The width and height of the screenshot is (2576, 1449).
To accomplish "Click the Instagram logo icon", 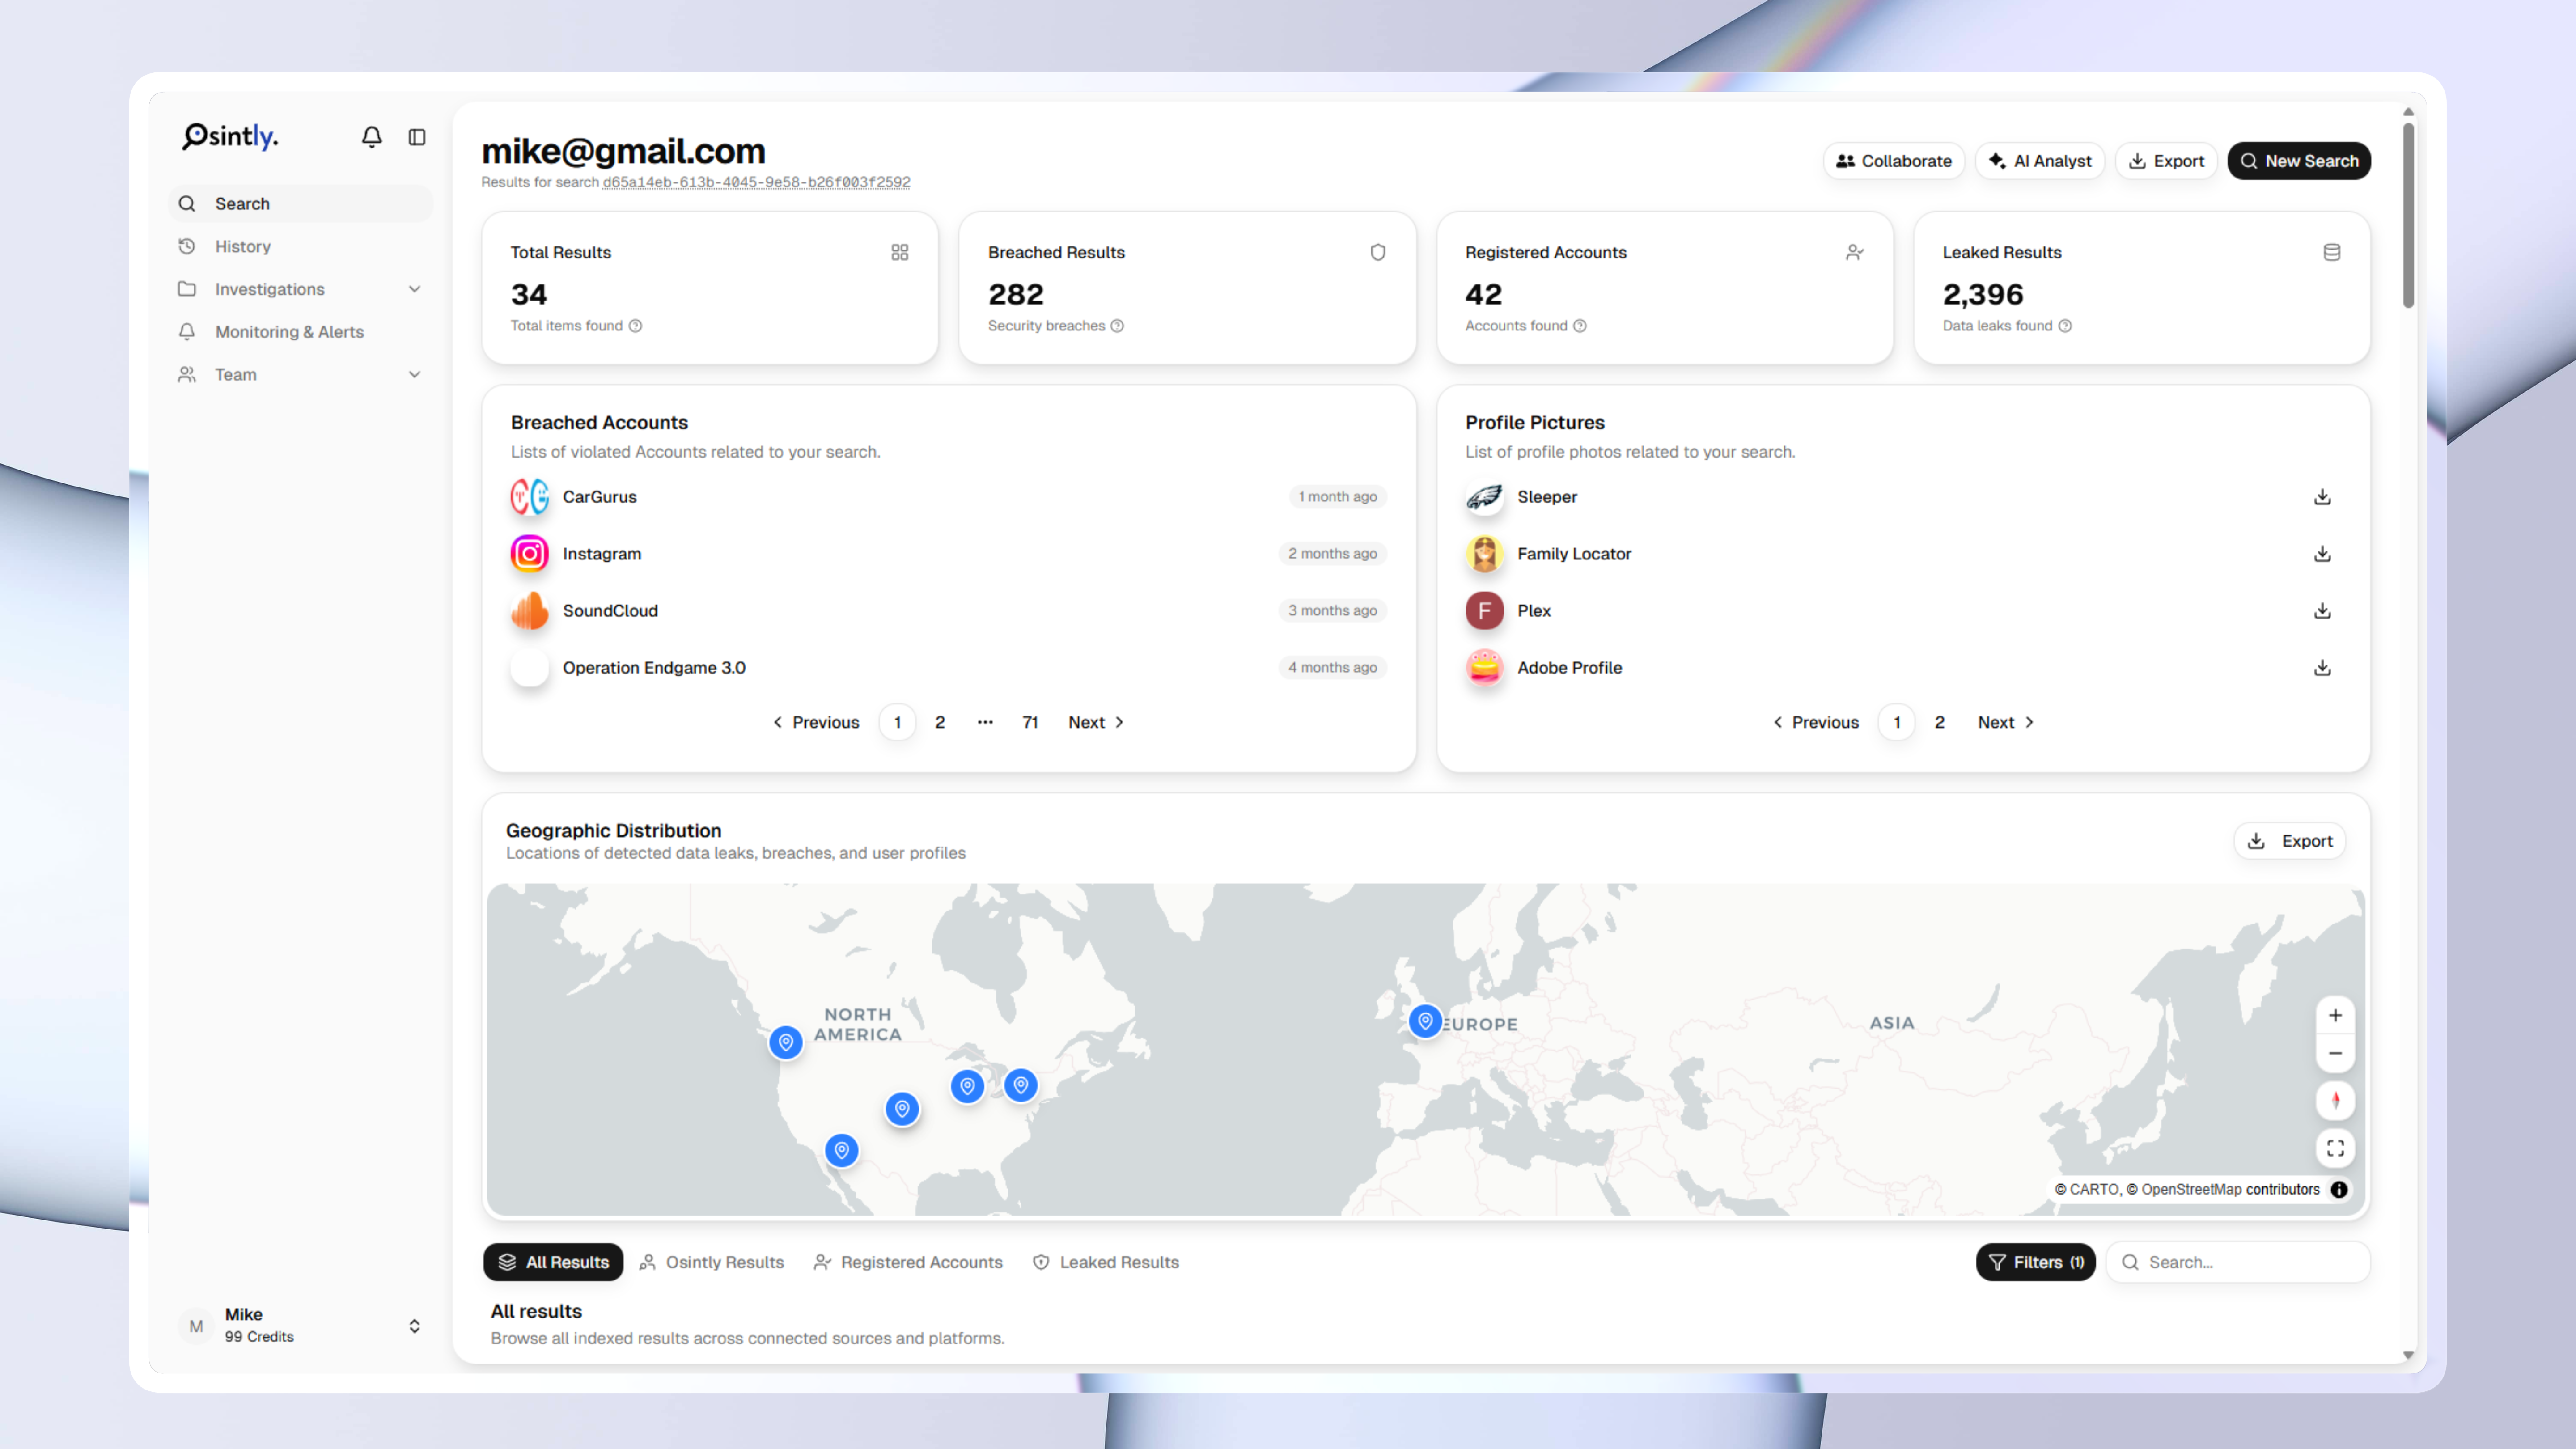I will coord(530,554).
